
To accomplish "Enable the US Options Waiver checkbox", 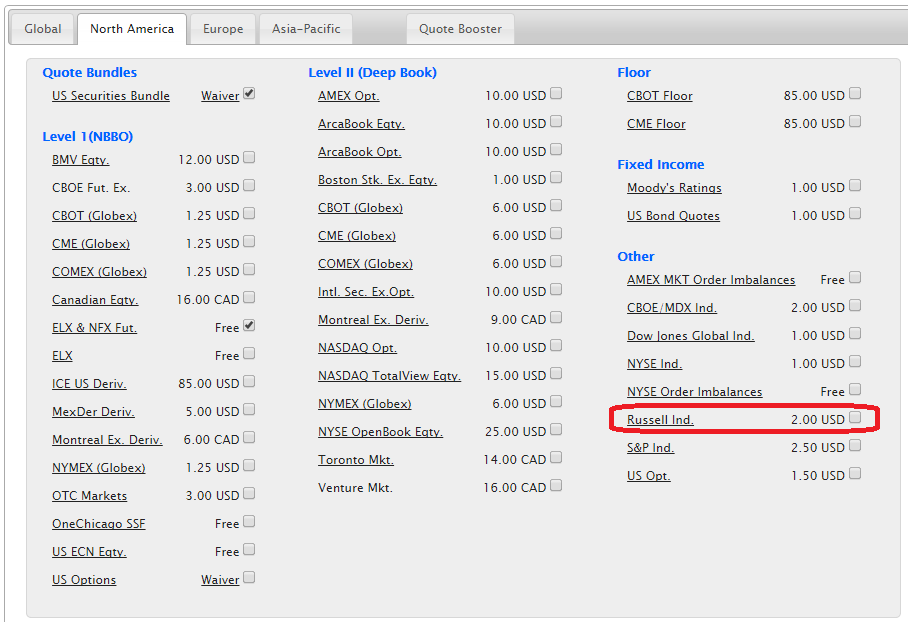I will [x=249, y=577].
